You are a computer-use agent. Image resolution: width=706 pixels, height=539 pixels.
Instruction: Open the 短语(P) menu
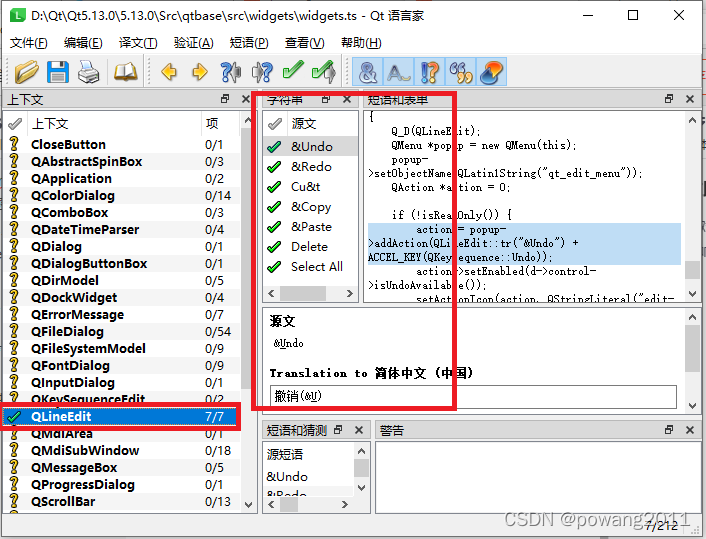click(x=249, y=43)
